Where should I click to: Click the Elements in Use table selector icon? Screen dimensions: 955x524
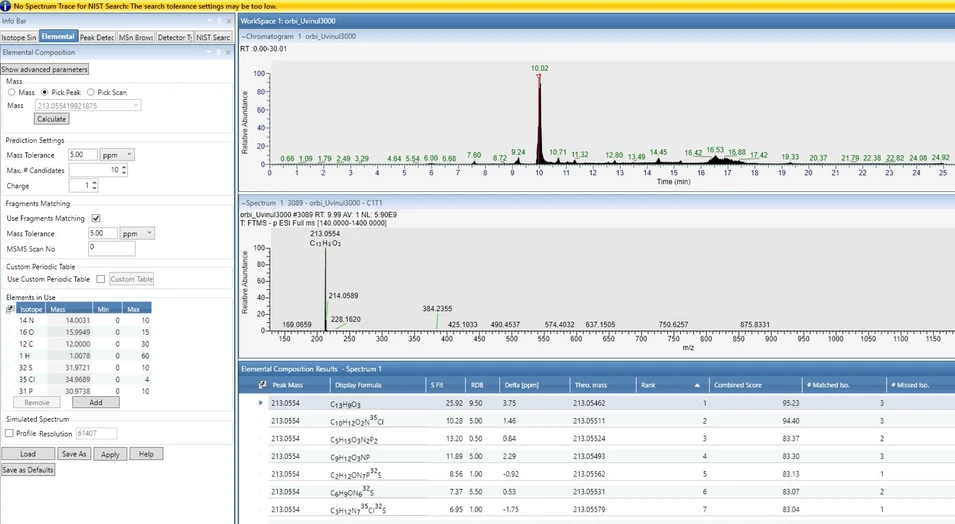click(x=10, y=309)
